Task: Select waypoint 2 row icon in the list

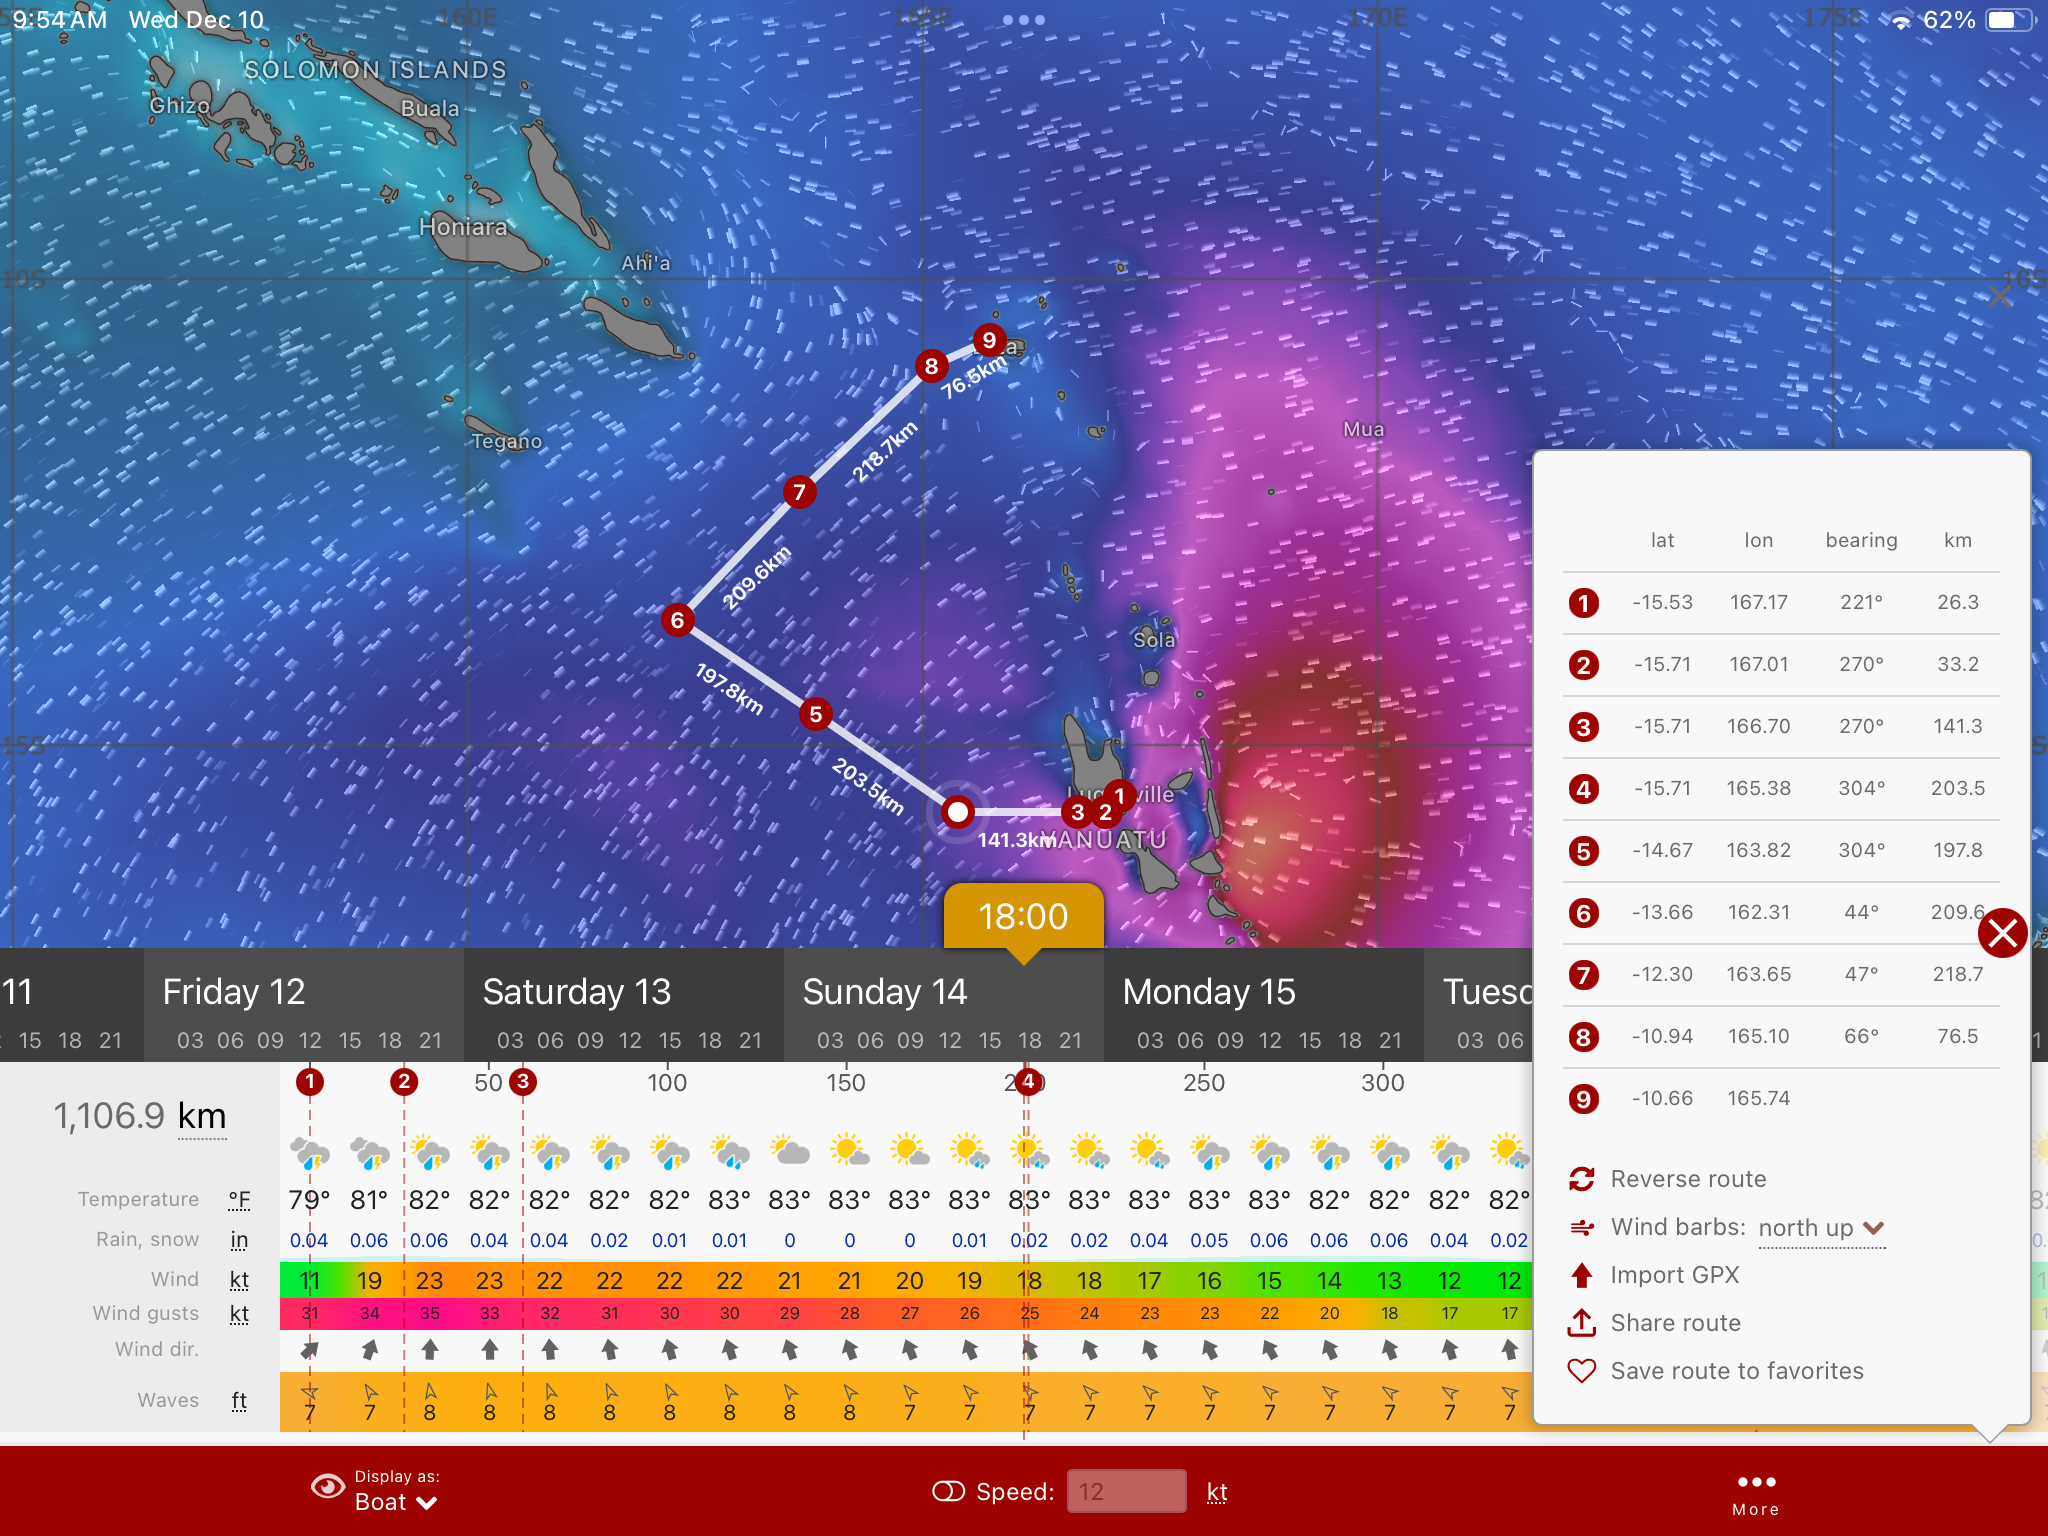Action: (x=1583, y=665)
